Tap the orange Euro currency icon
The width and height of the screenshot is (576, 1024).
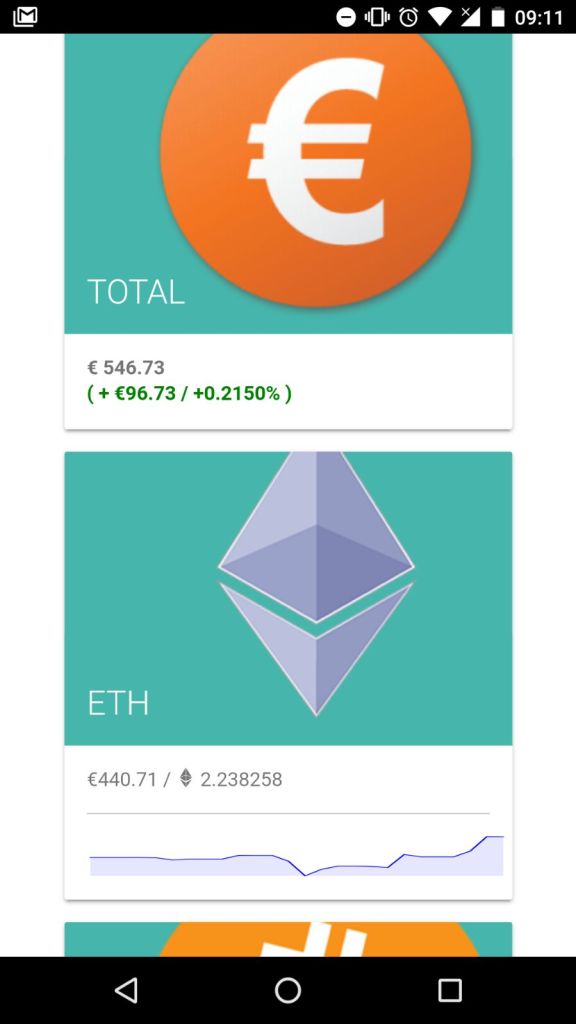(x=315, y=155)
